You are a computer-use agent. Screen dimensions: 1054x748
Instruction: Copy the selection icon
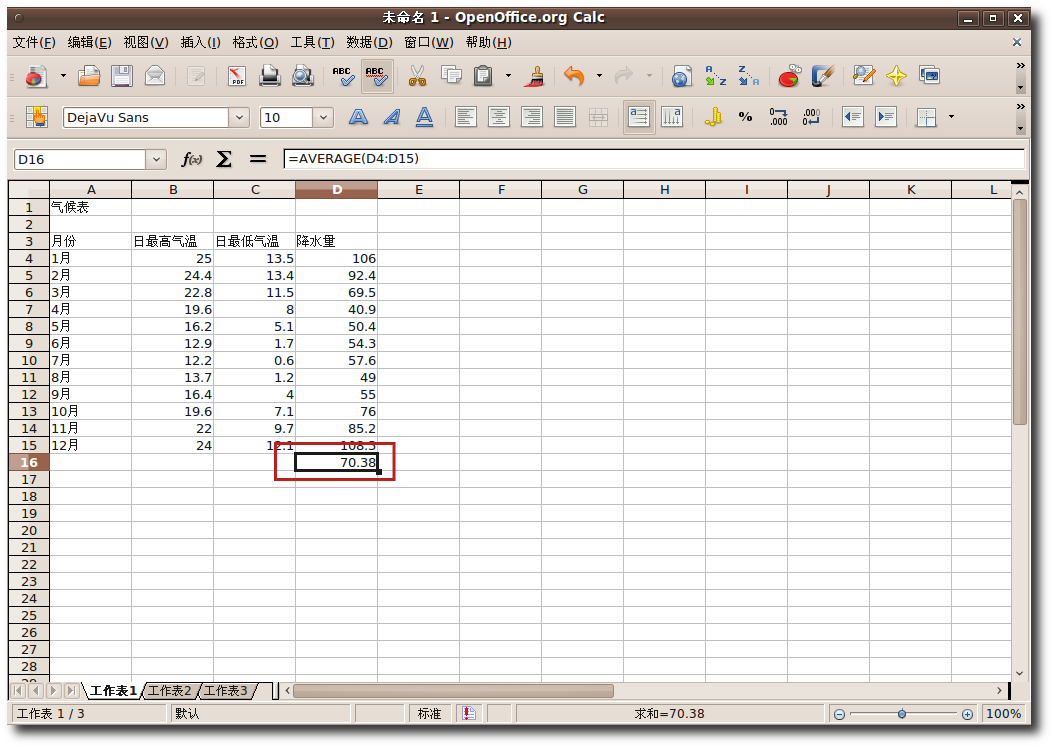tap(450, 77)
